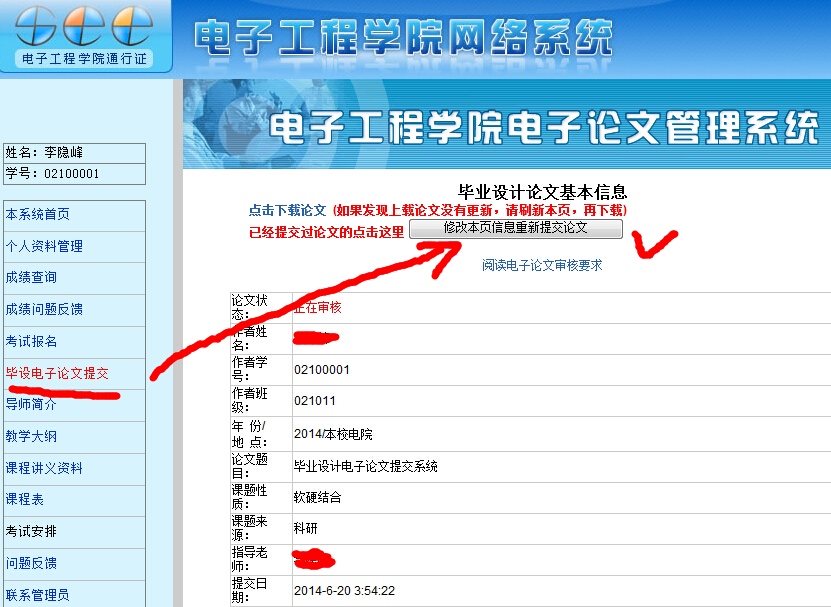Show the 课程表 page
The width and height of the screenshot is (831, 607).
tap(25, 499)
